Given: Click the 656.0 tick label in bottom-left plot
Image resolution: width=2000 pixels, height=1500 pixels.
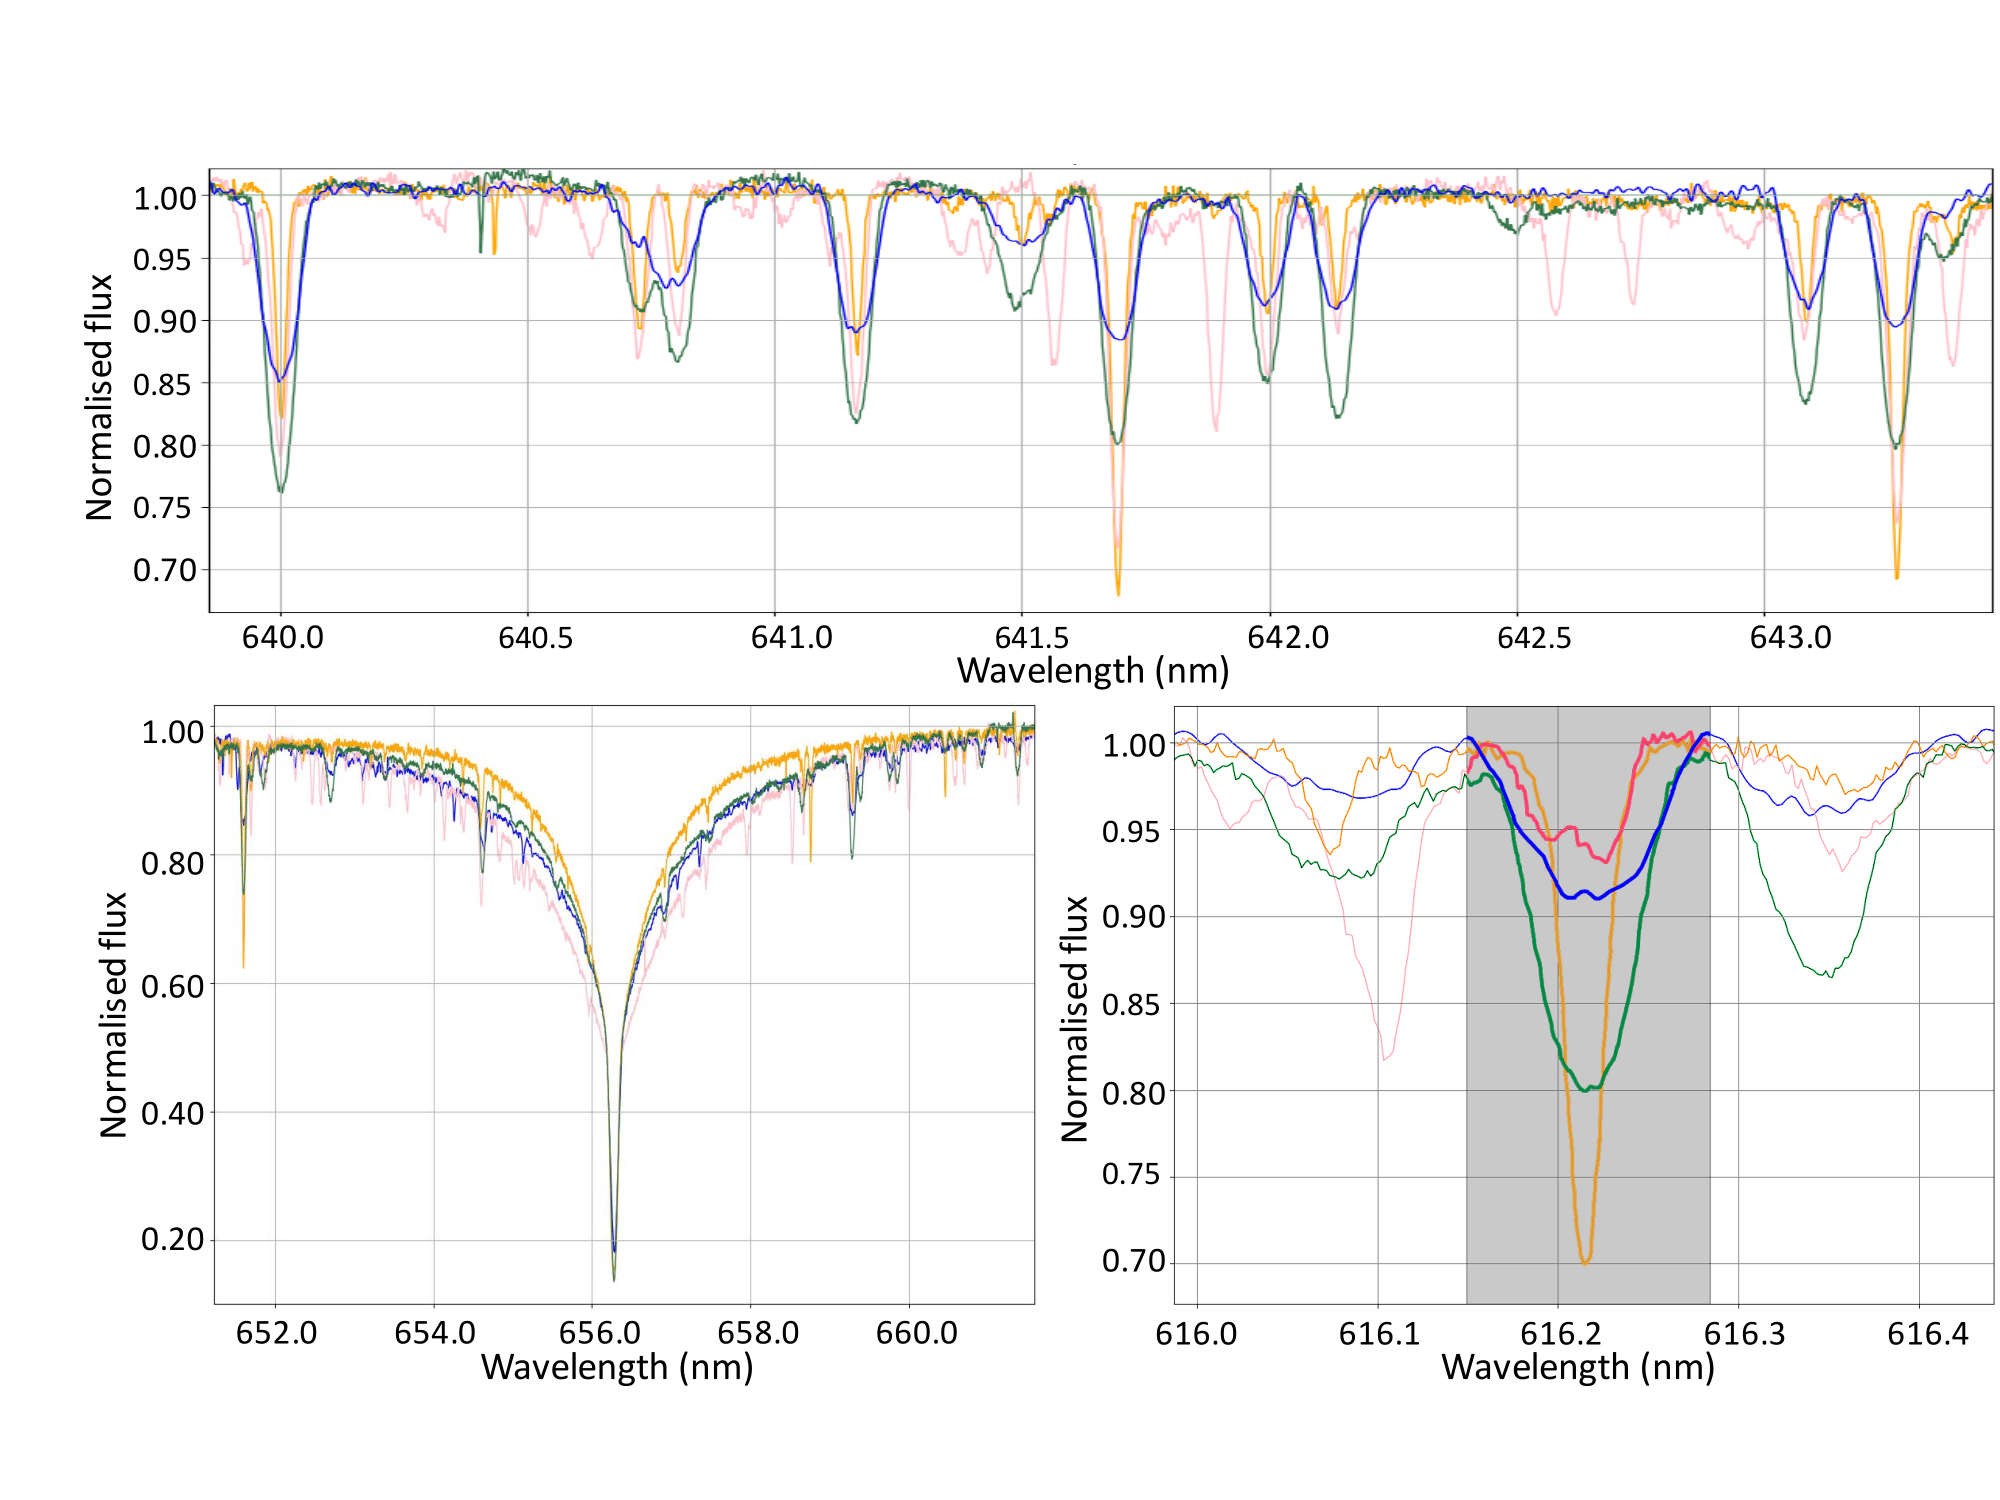Looking at the screenshot, I should tap(599, 1333).
